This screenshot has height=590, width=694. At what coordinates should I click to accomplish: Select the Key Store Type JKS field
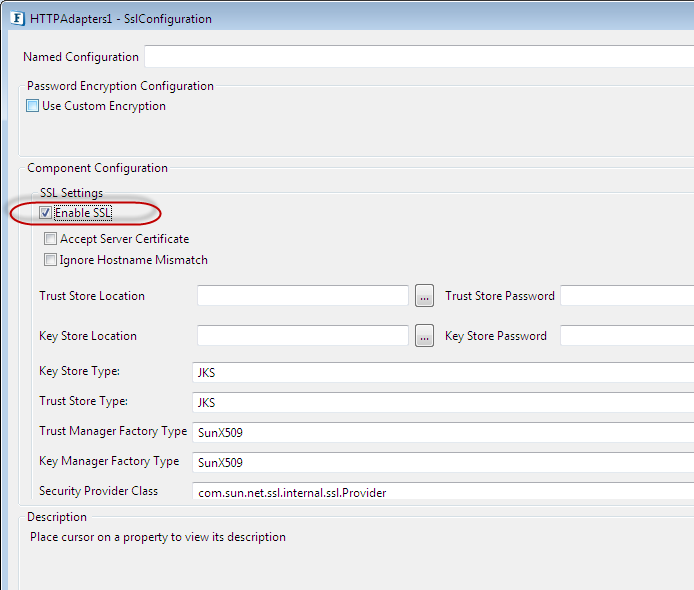[x=440, y=372]
